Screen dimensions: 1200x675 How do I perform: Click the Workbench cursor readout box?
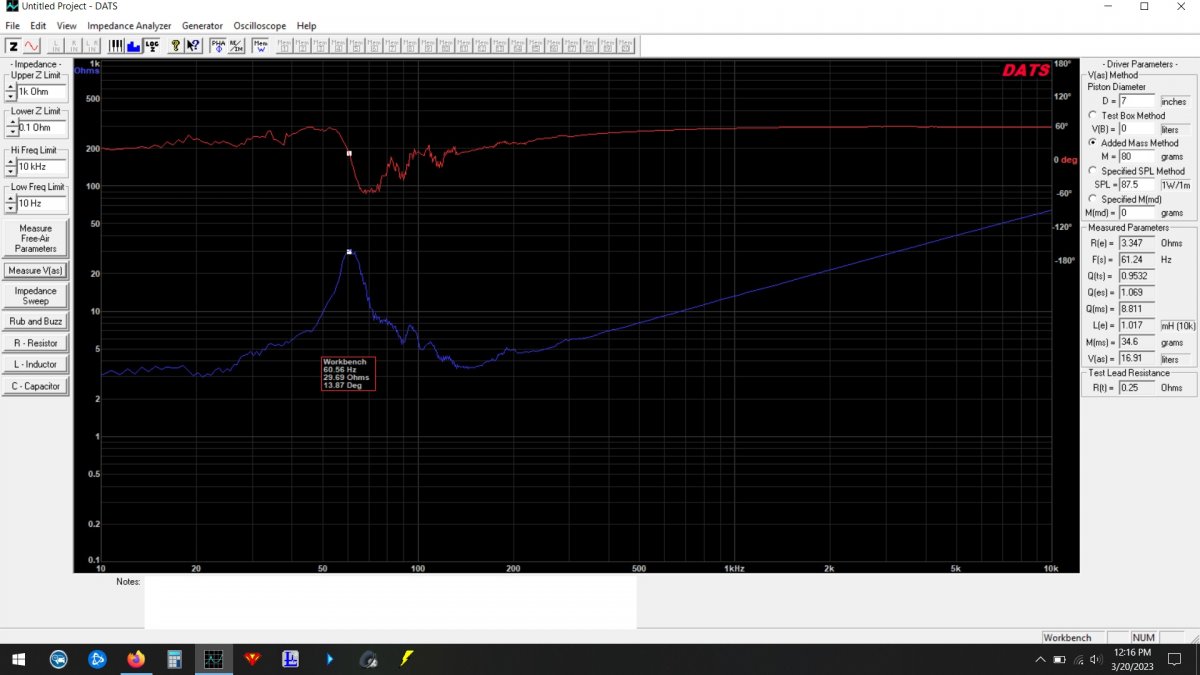coord(348,374)
